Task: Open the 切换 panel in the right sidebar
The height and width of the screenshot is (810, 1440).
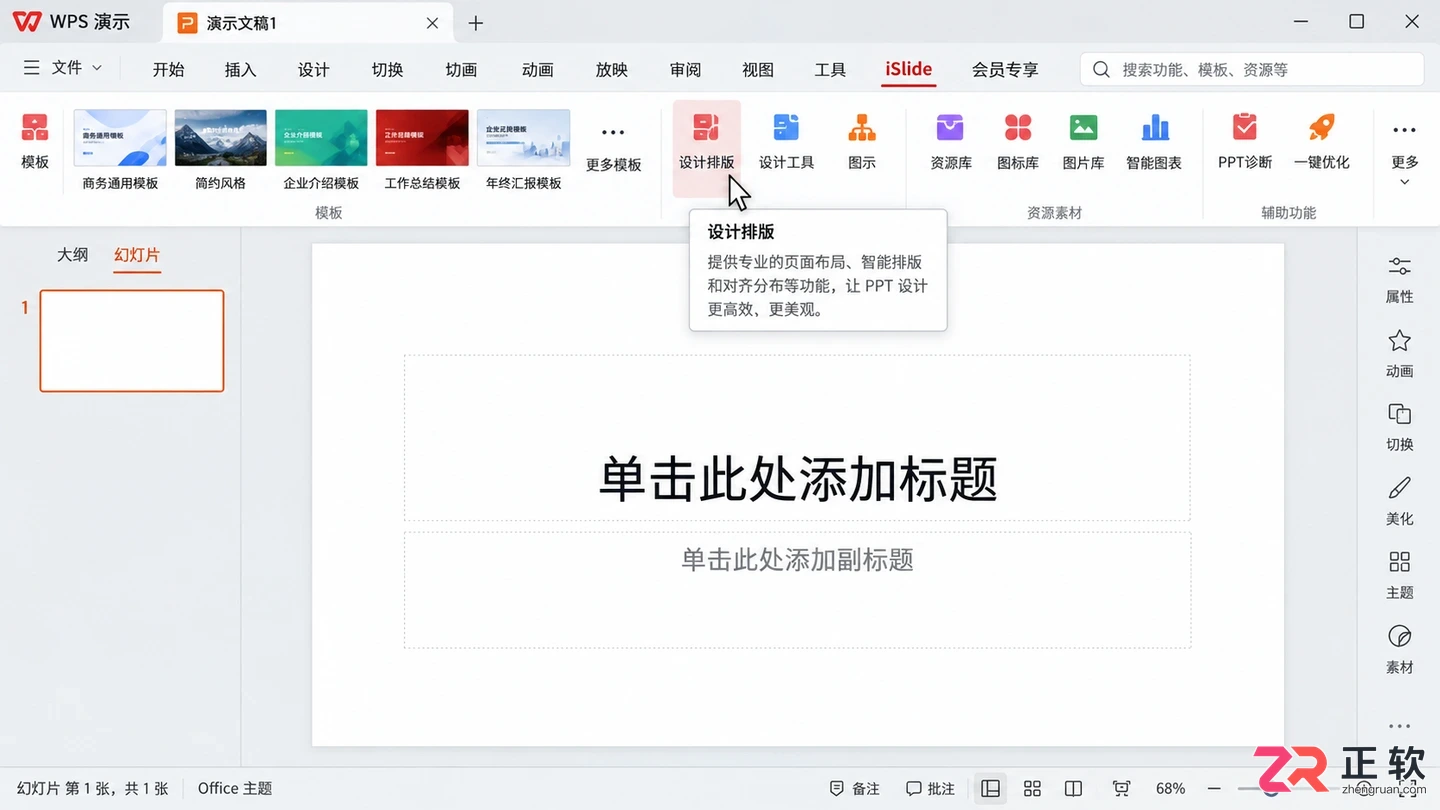Action: [x=1400, y=427]
